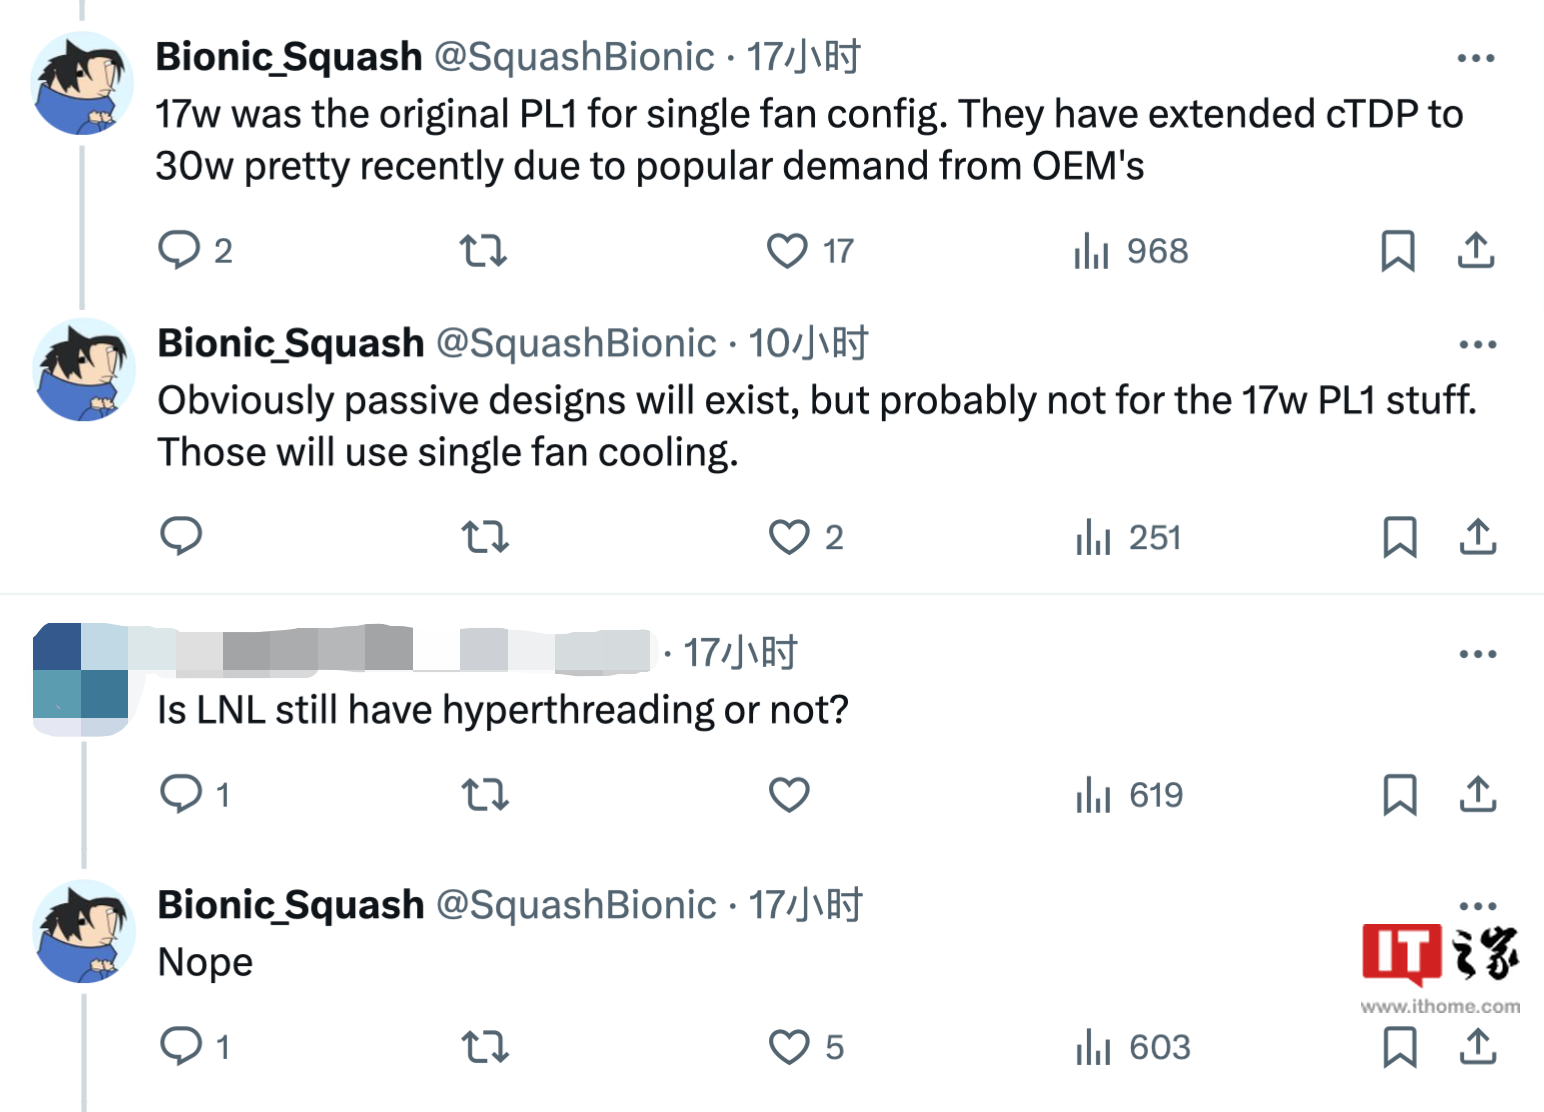Reply to the 17w original PL1 tweet
The image size is (1544, 1112).
pyautogui.click(x=180, y=250)
